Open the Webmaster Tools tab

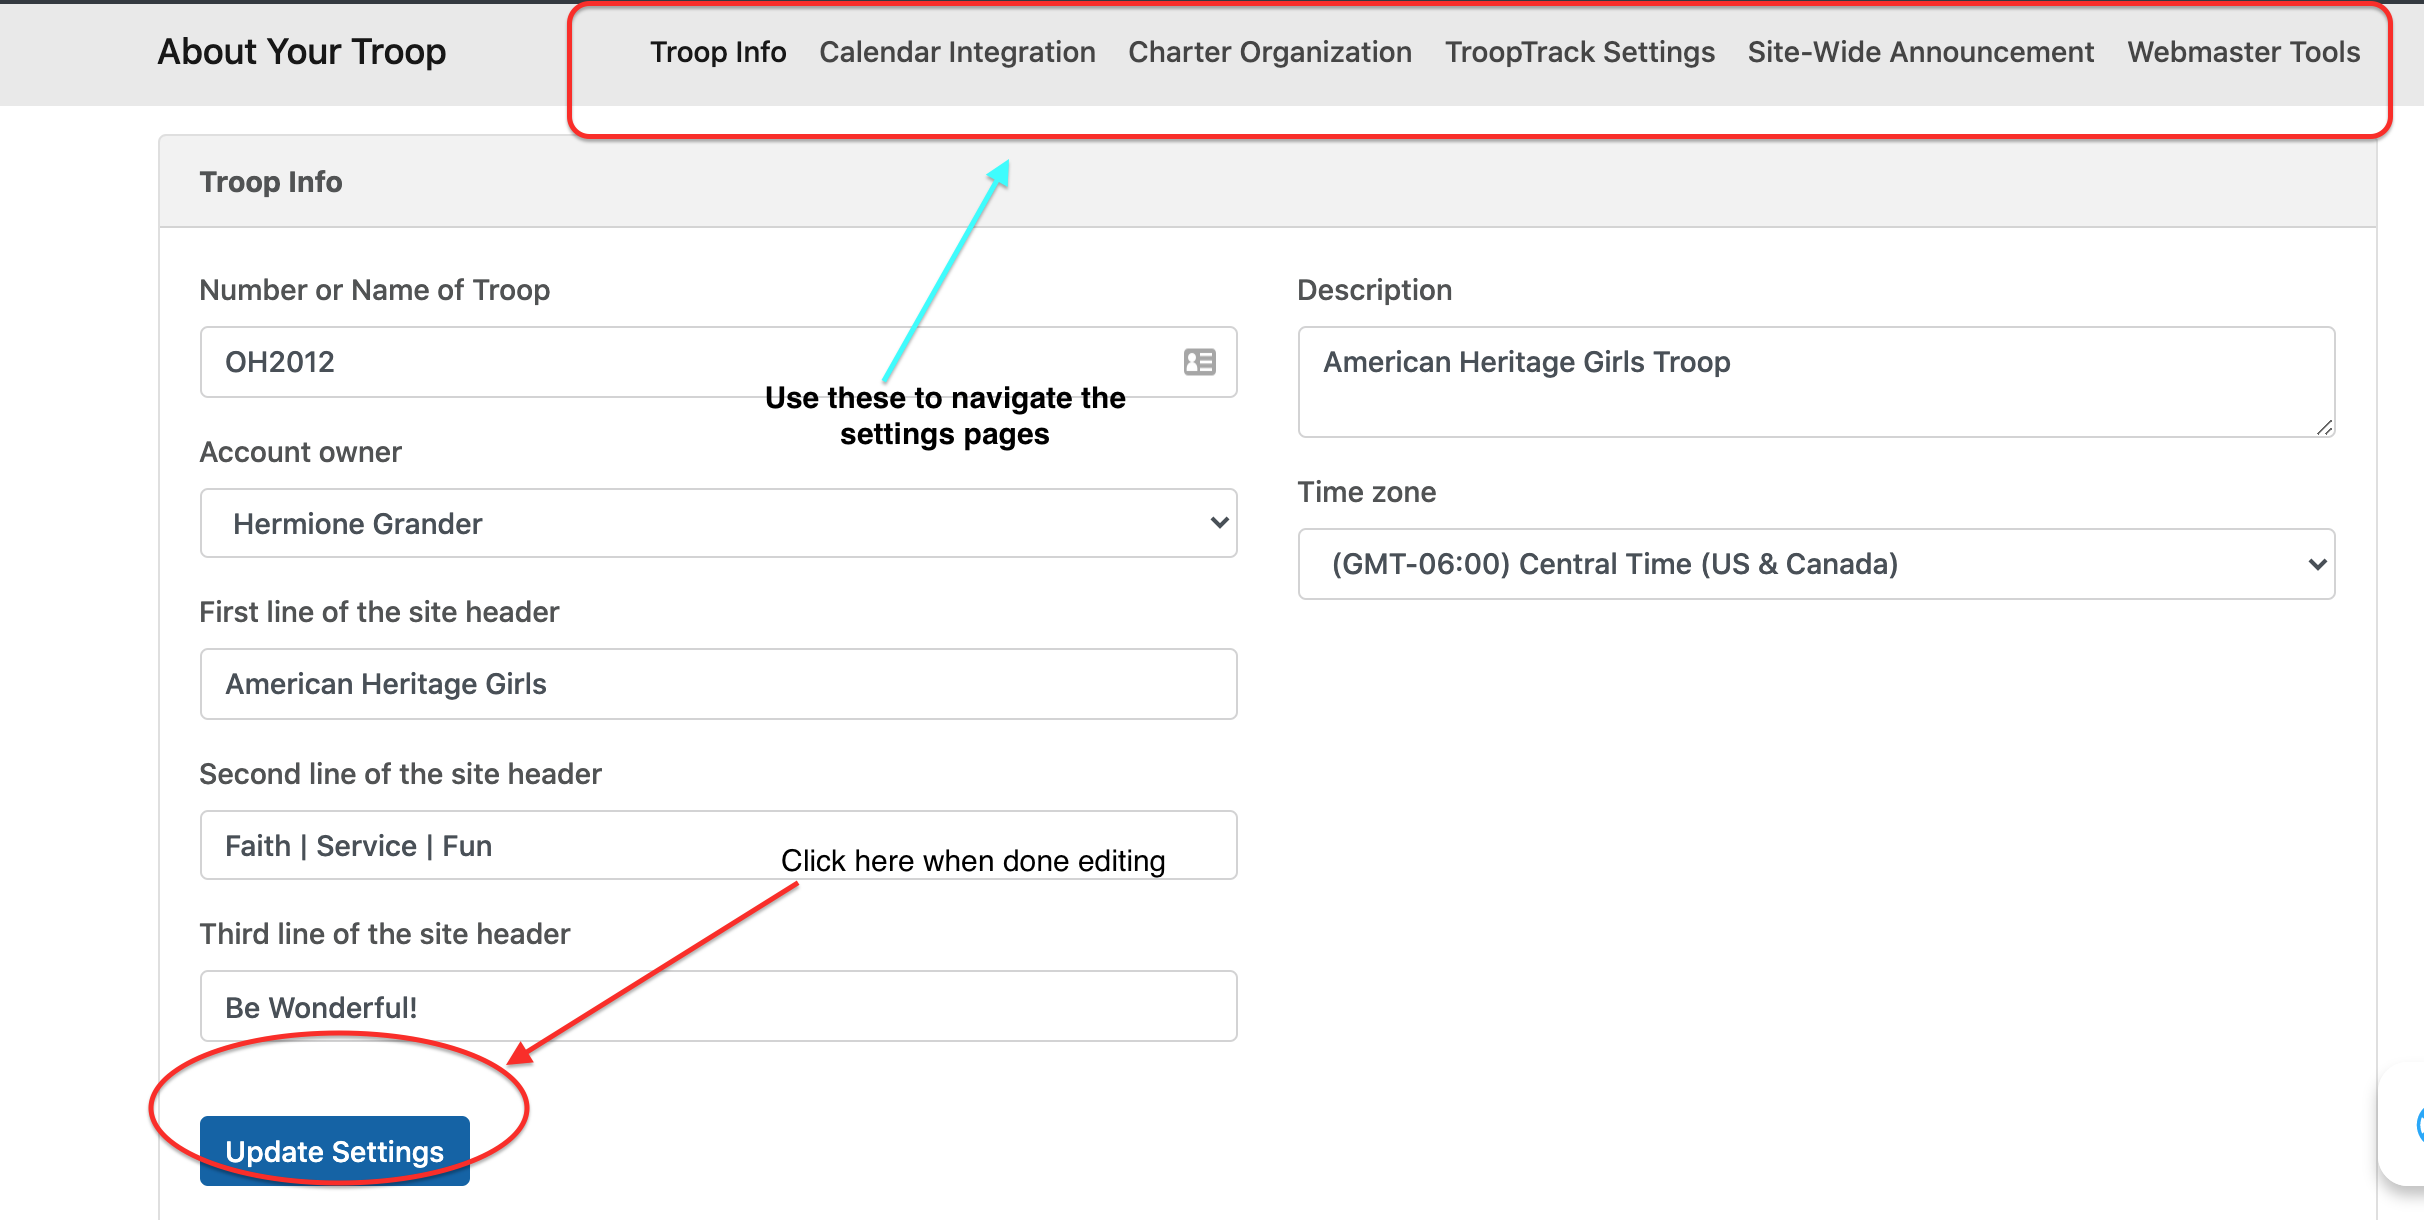tap(2243, 52)
